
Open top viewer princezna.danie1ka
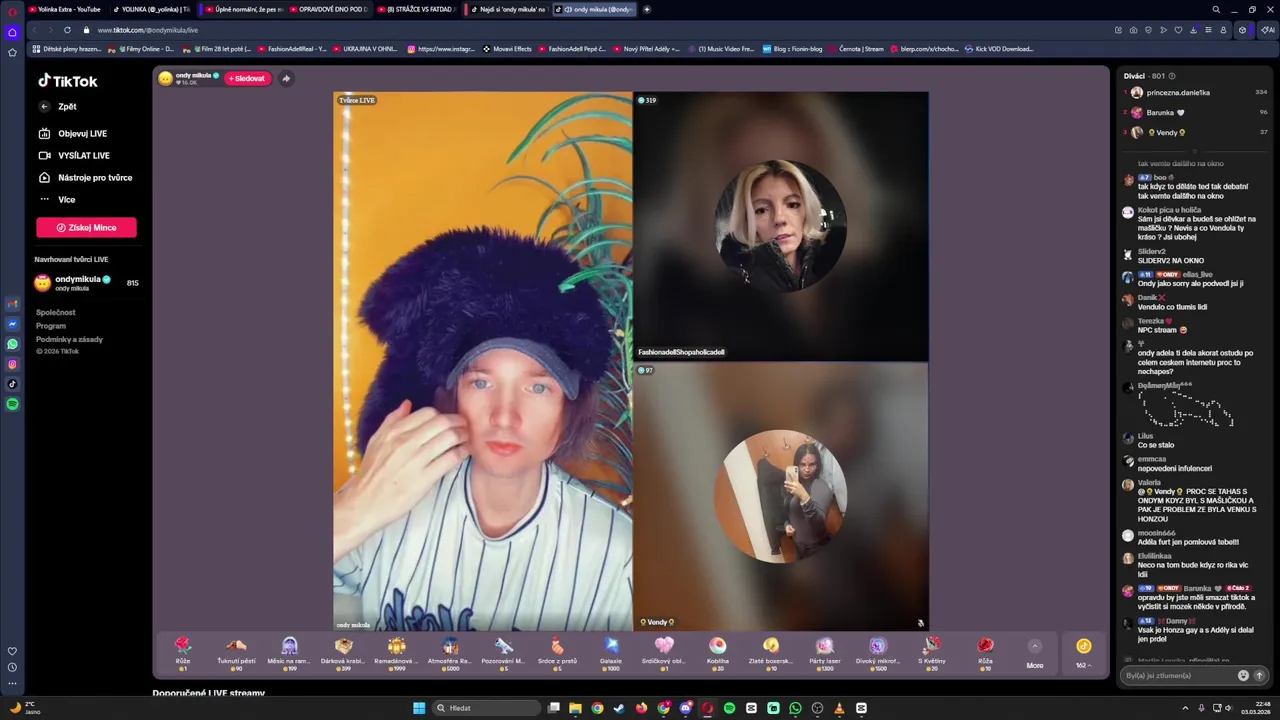1196,92
